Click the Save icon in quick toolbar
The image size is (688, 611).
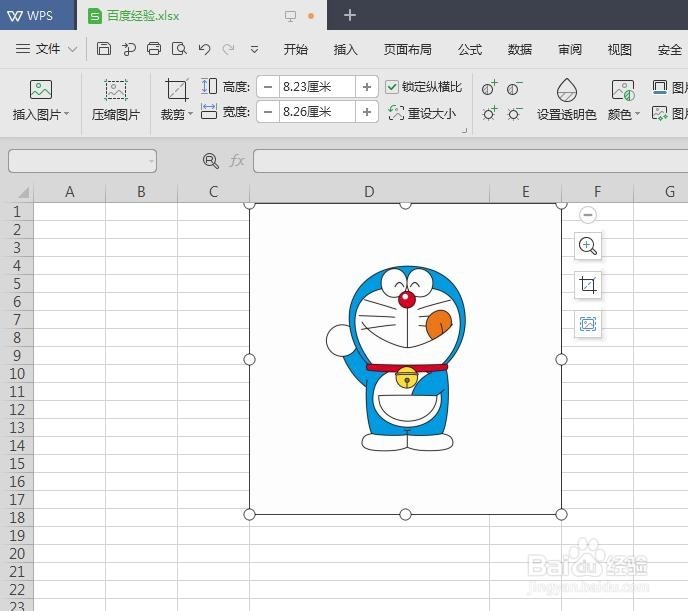tap(104, 49)
